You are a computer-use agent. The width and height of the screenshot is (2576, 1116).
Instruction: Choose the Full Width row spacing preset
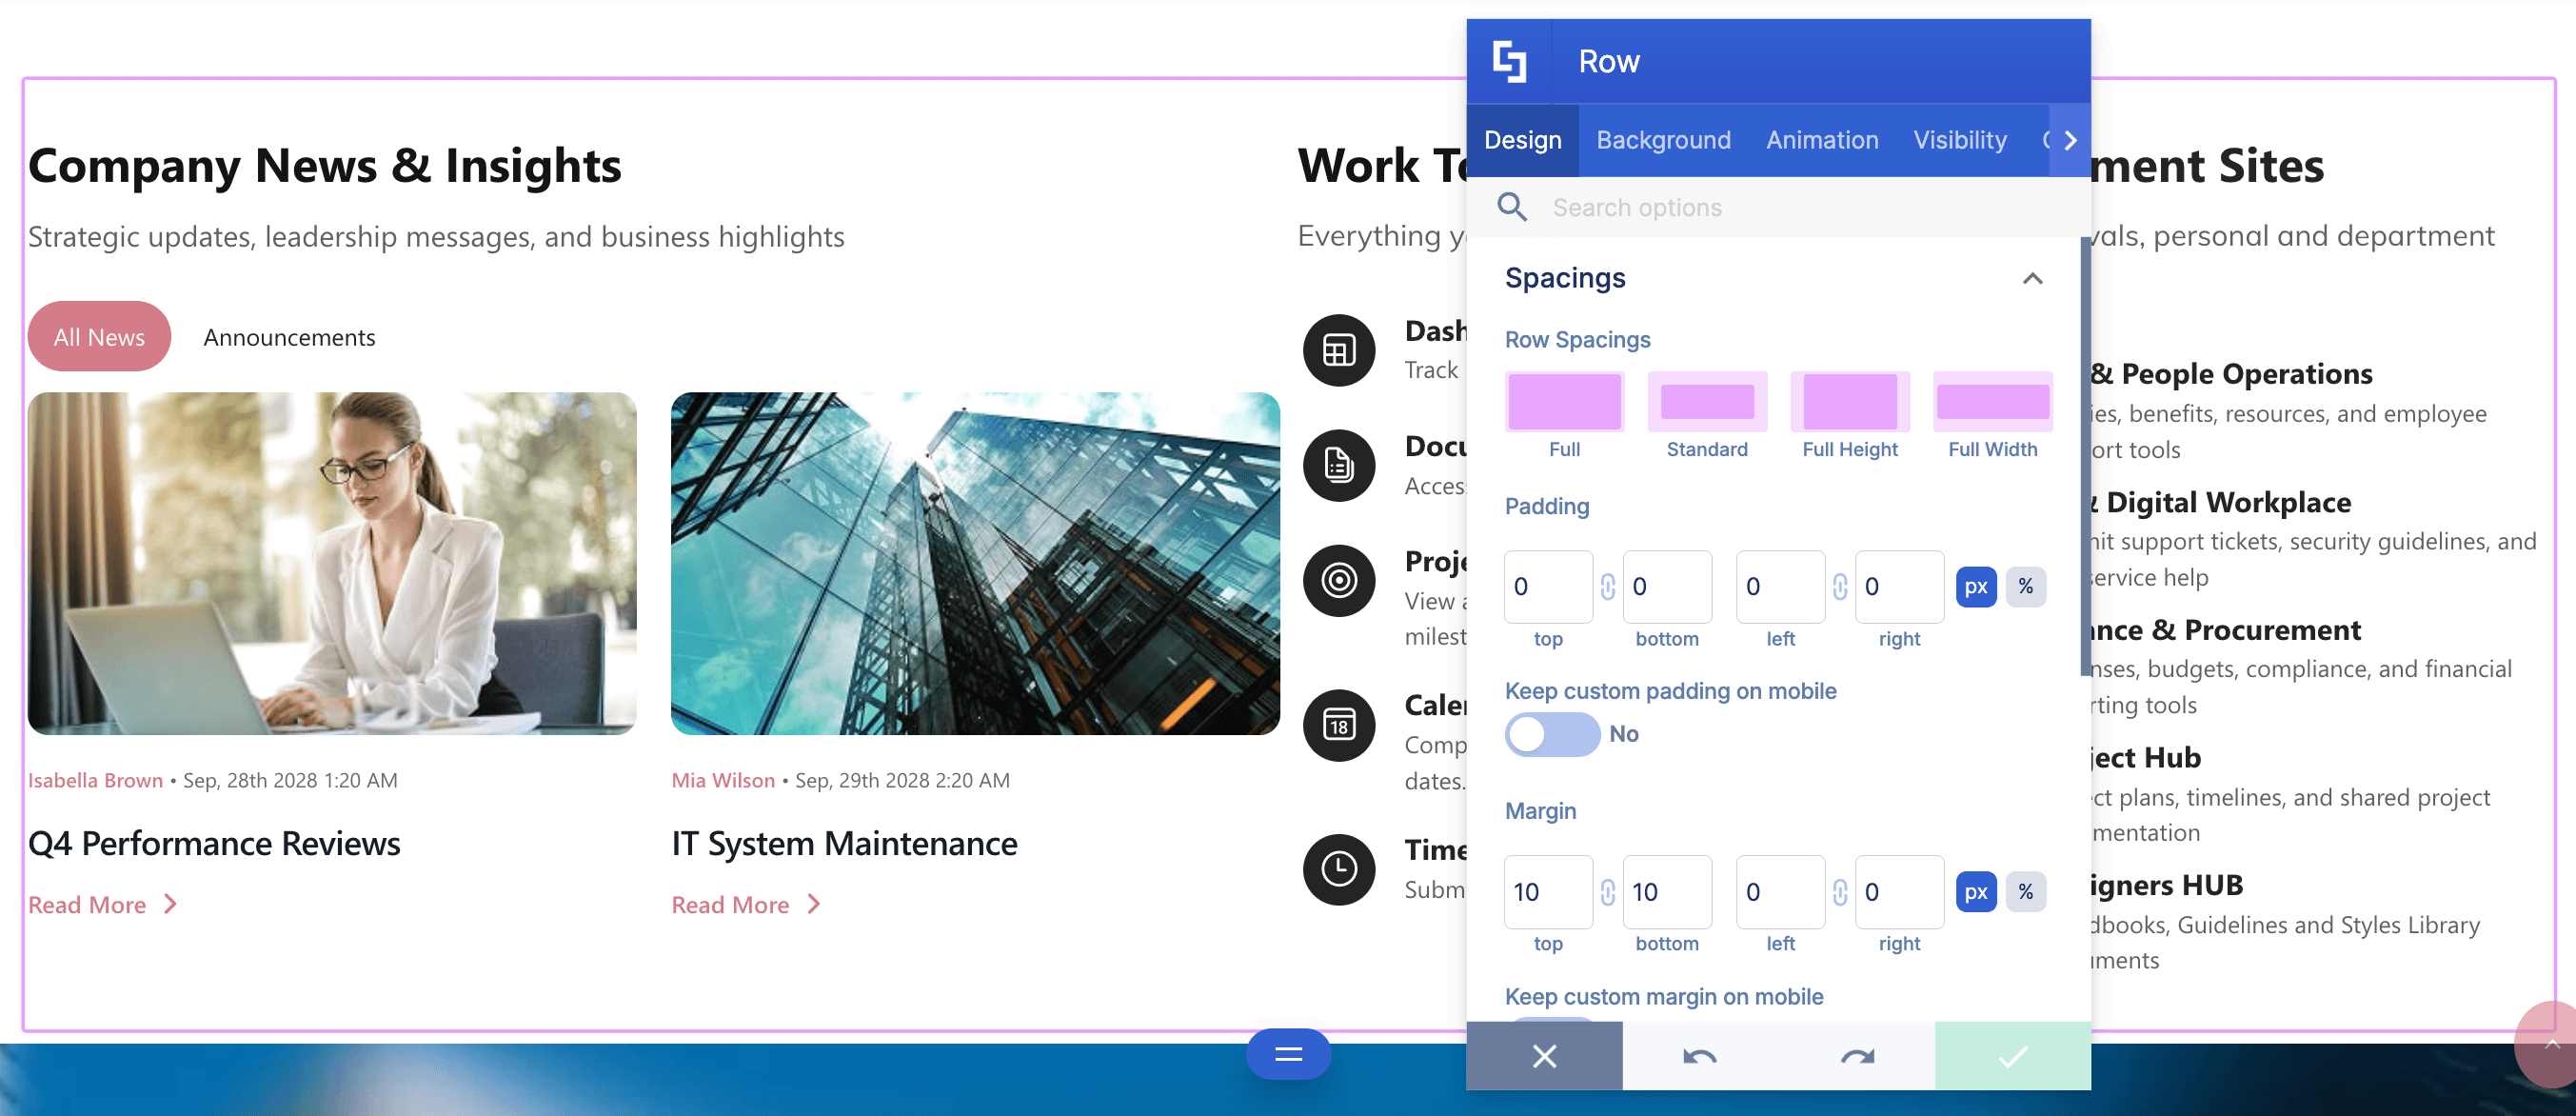pyautogui.click(x=1993, y=415)
